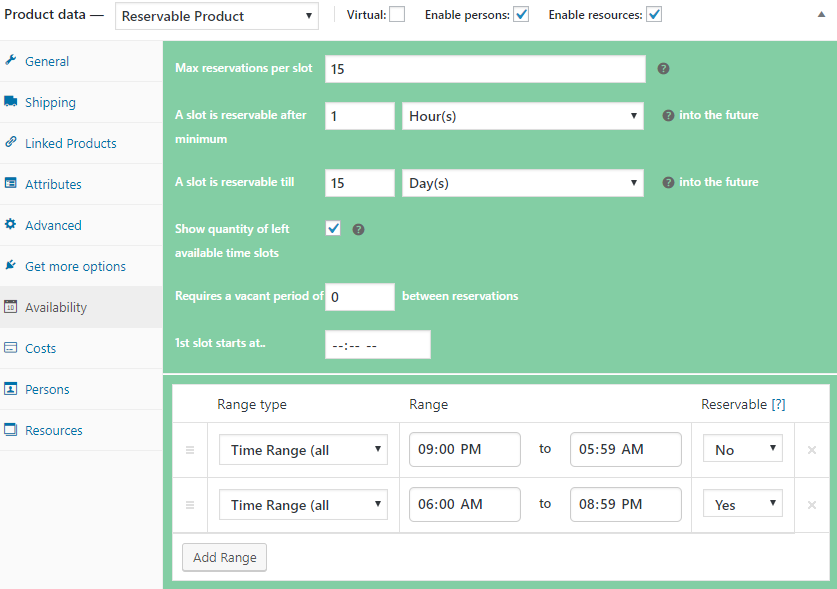Toggle the Virtual checkbox
The height and width of the screenshot is (589, 837).
pos(397,15)
